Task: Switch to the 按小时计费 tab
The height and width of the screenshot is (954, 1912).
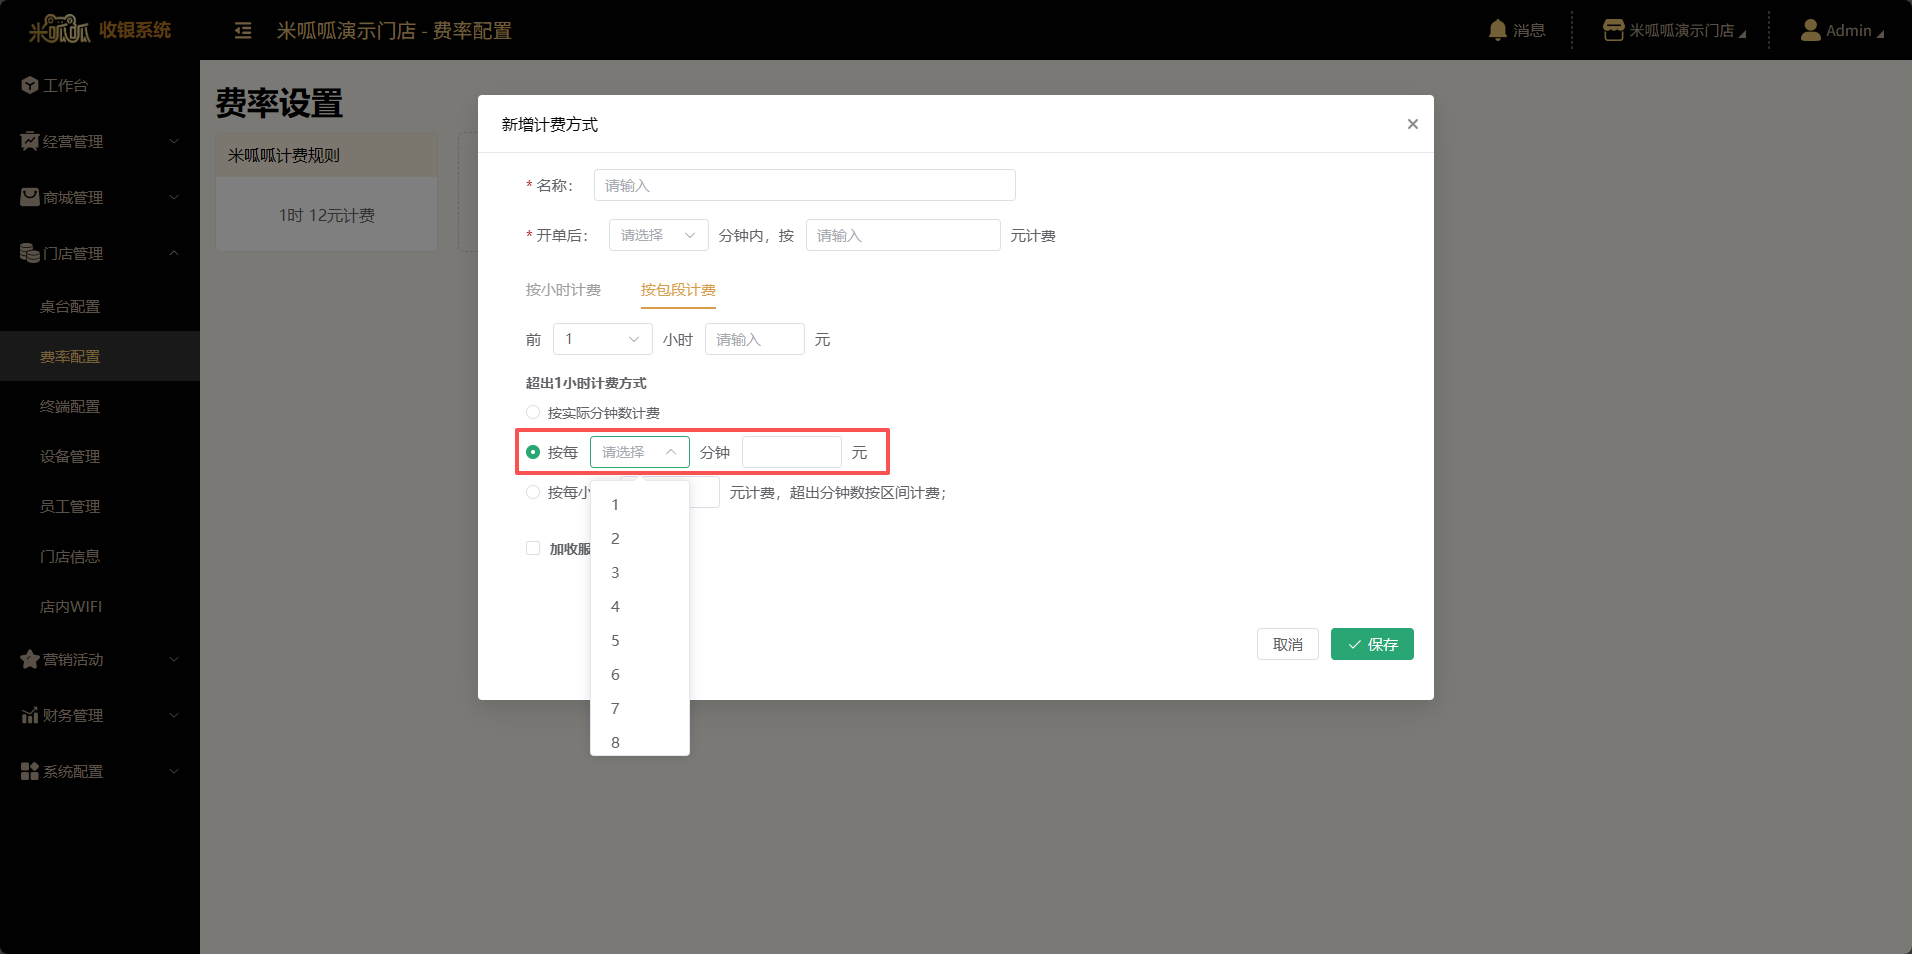Action: coord(563,290)
